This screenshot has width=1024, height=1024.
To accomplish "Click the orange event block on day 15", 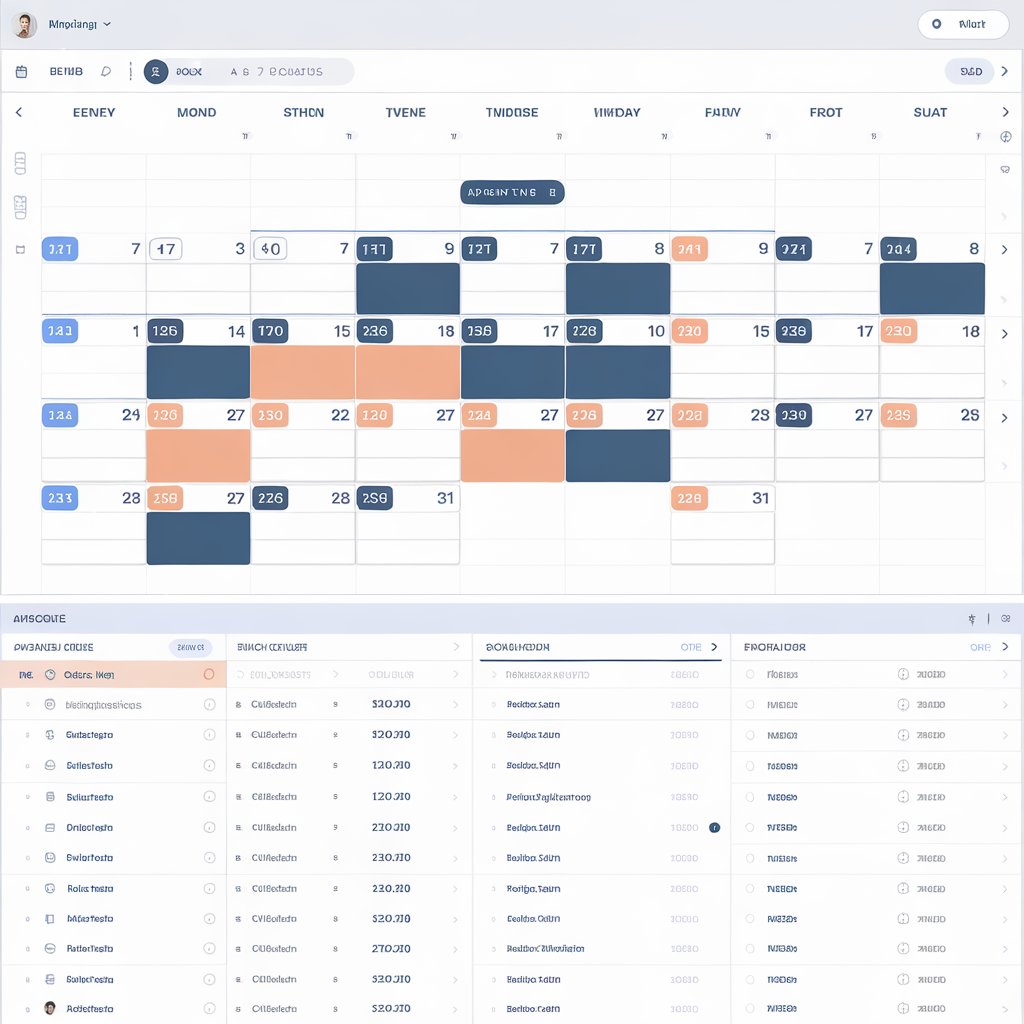I will pos(303,372).
